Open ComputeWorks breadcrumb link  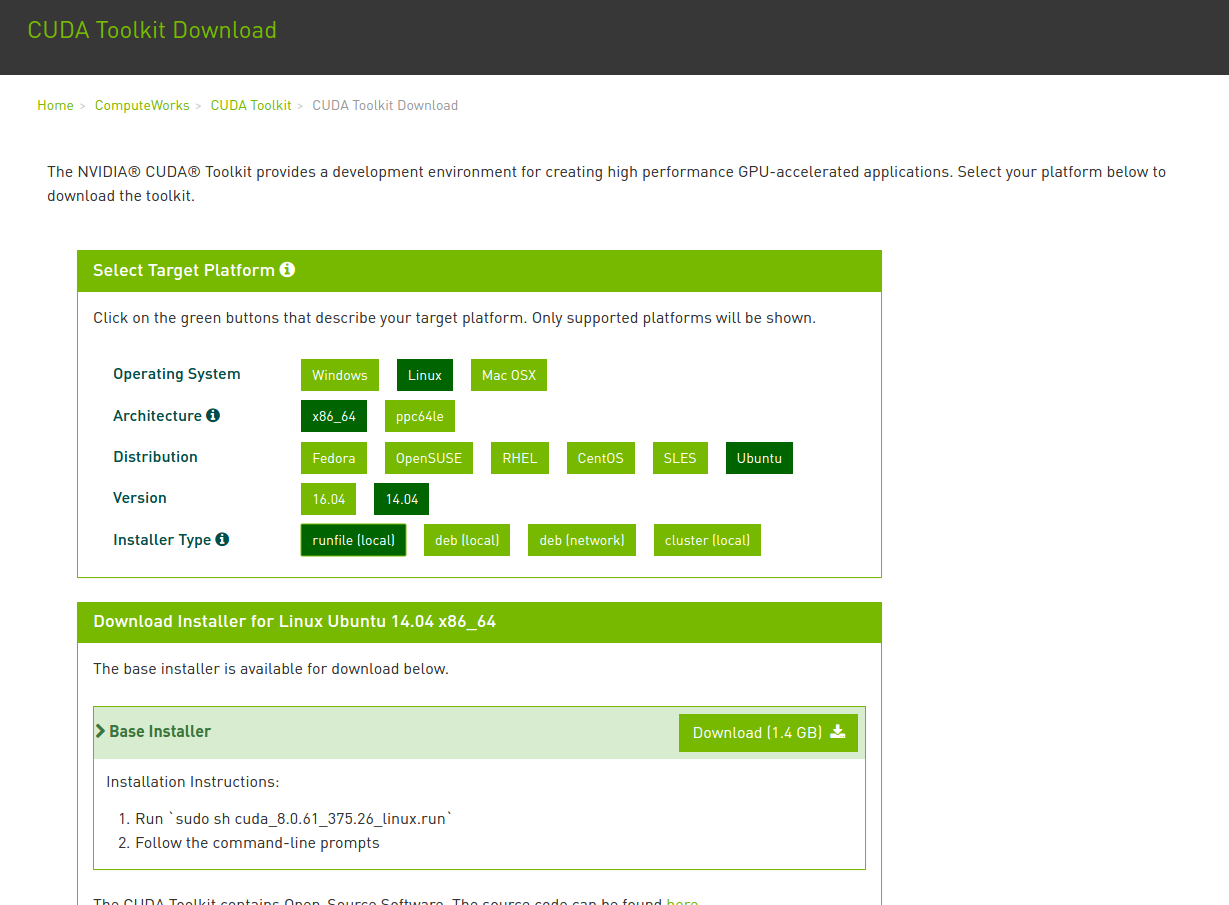142,105
